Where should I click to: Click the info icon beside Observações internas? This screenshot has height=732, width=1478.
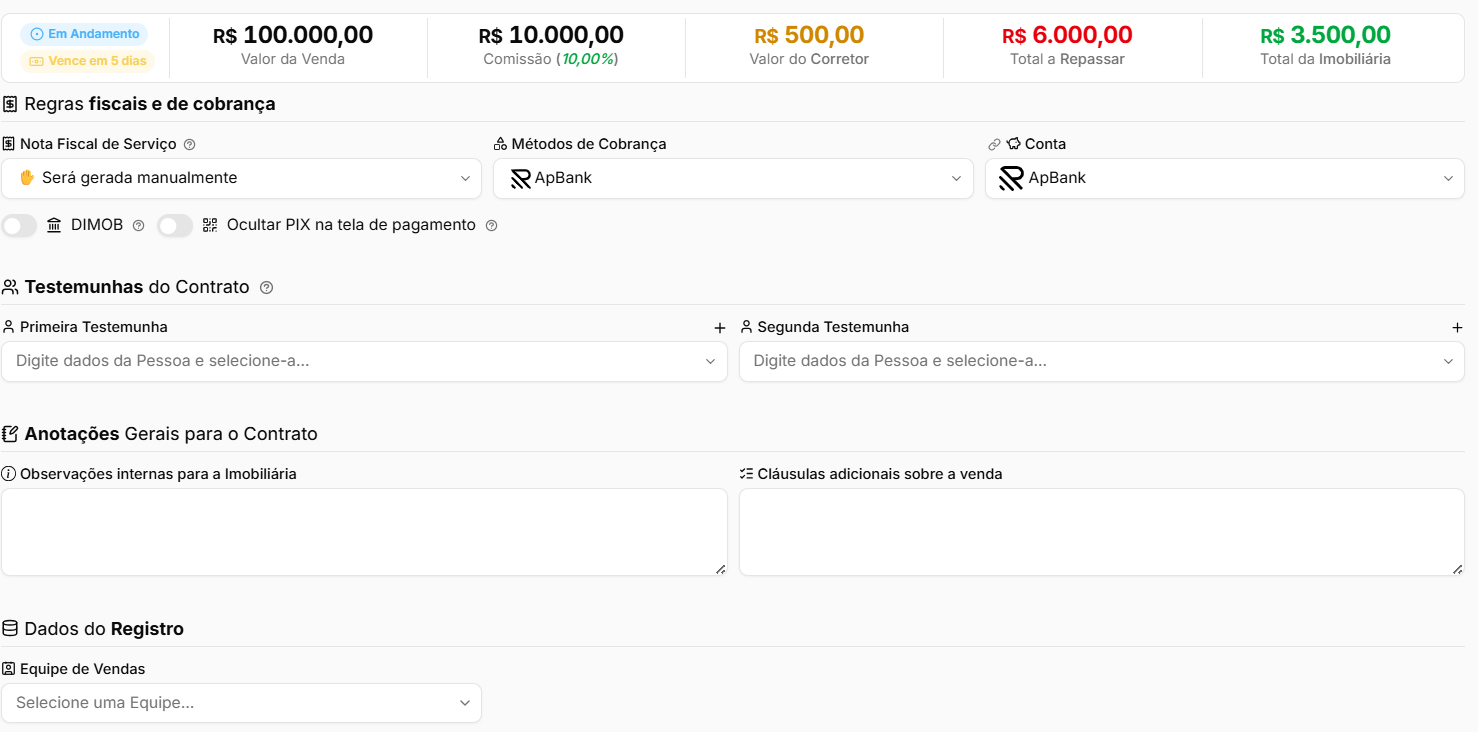coord(9,474)
